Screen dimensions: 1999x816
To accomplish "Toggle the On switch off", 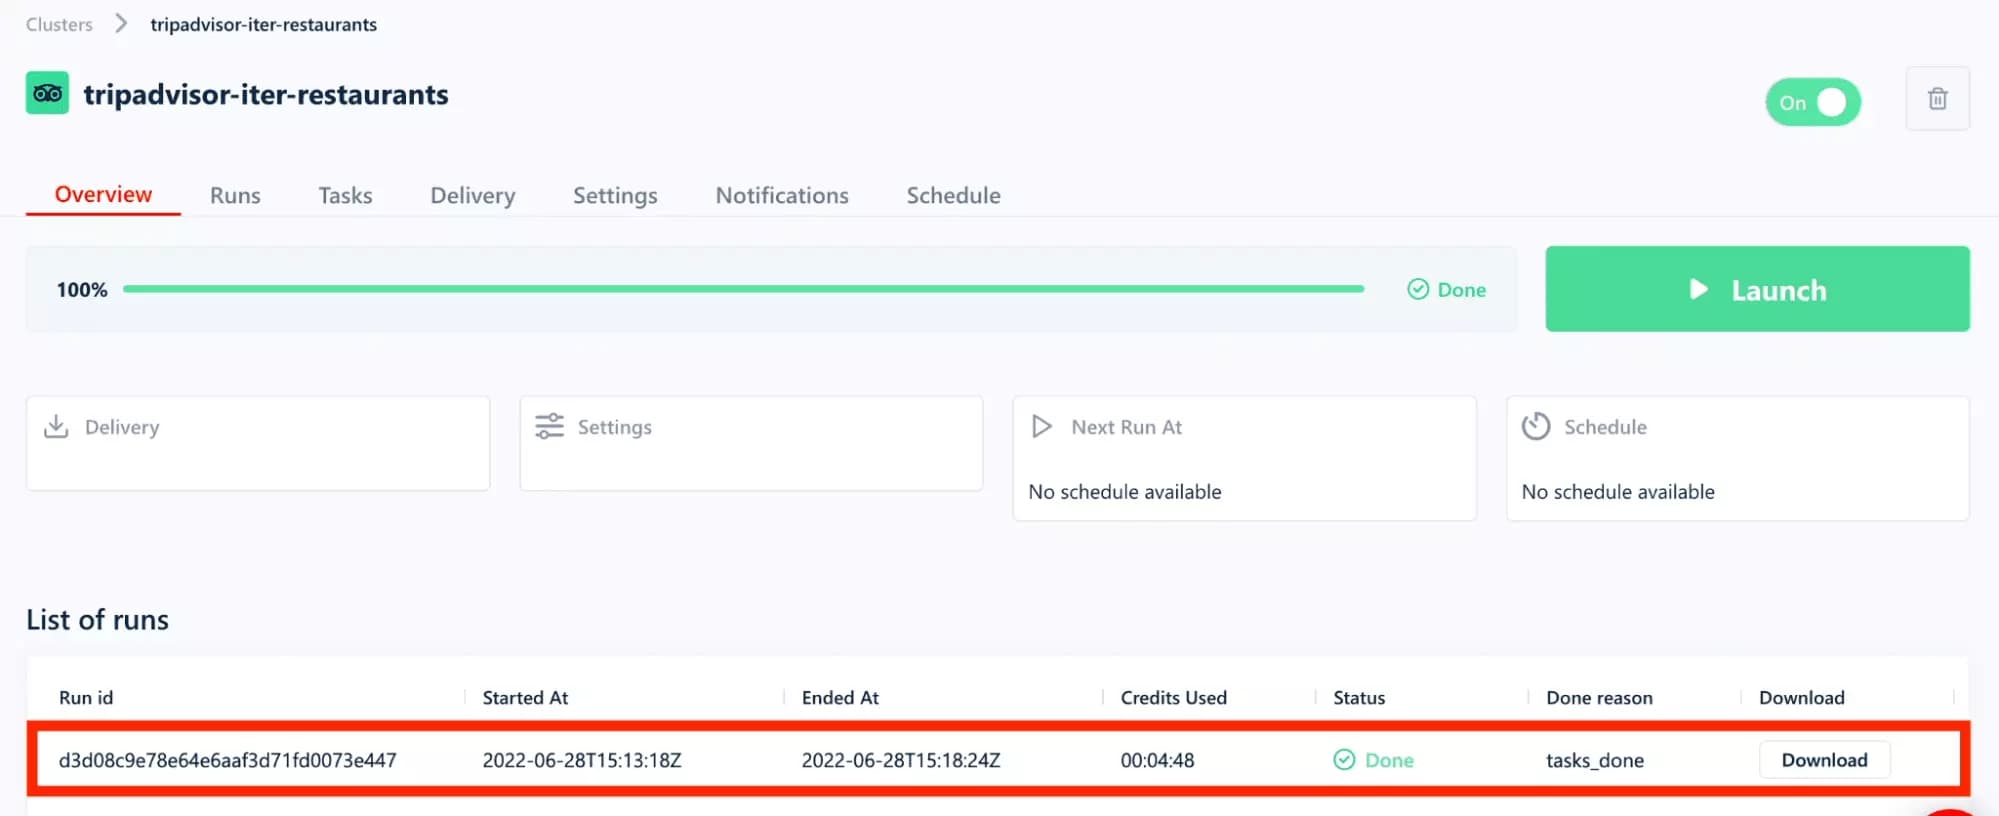I will click(x=1813, y=102).
